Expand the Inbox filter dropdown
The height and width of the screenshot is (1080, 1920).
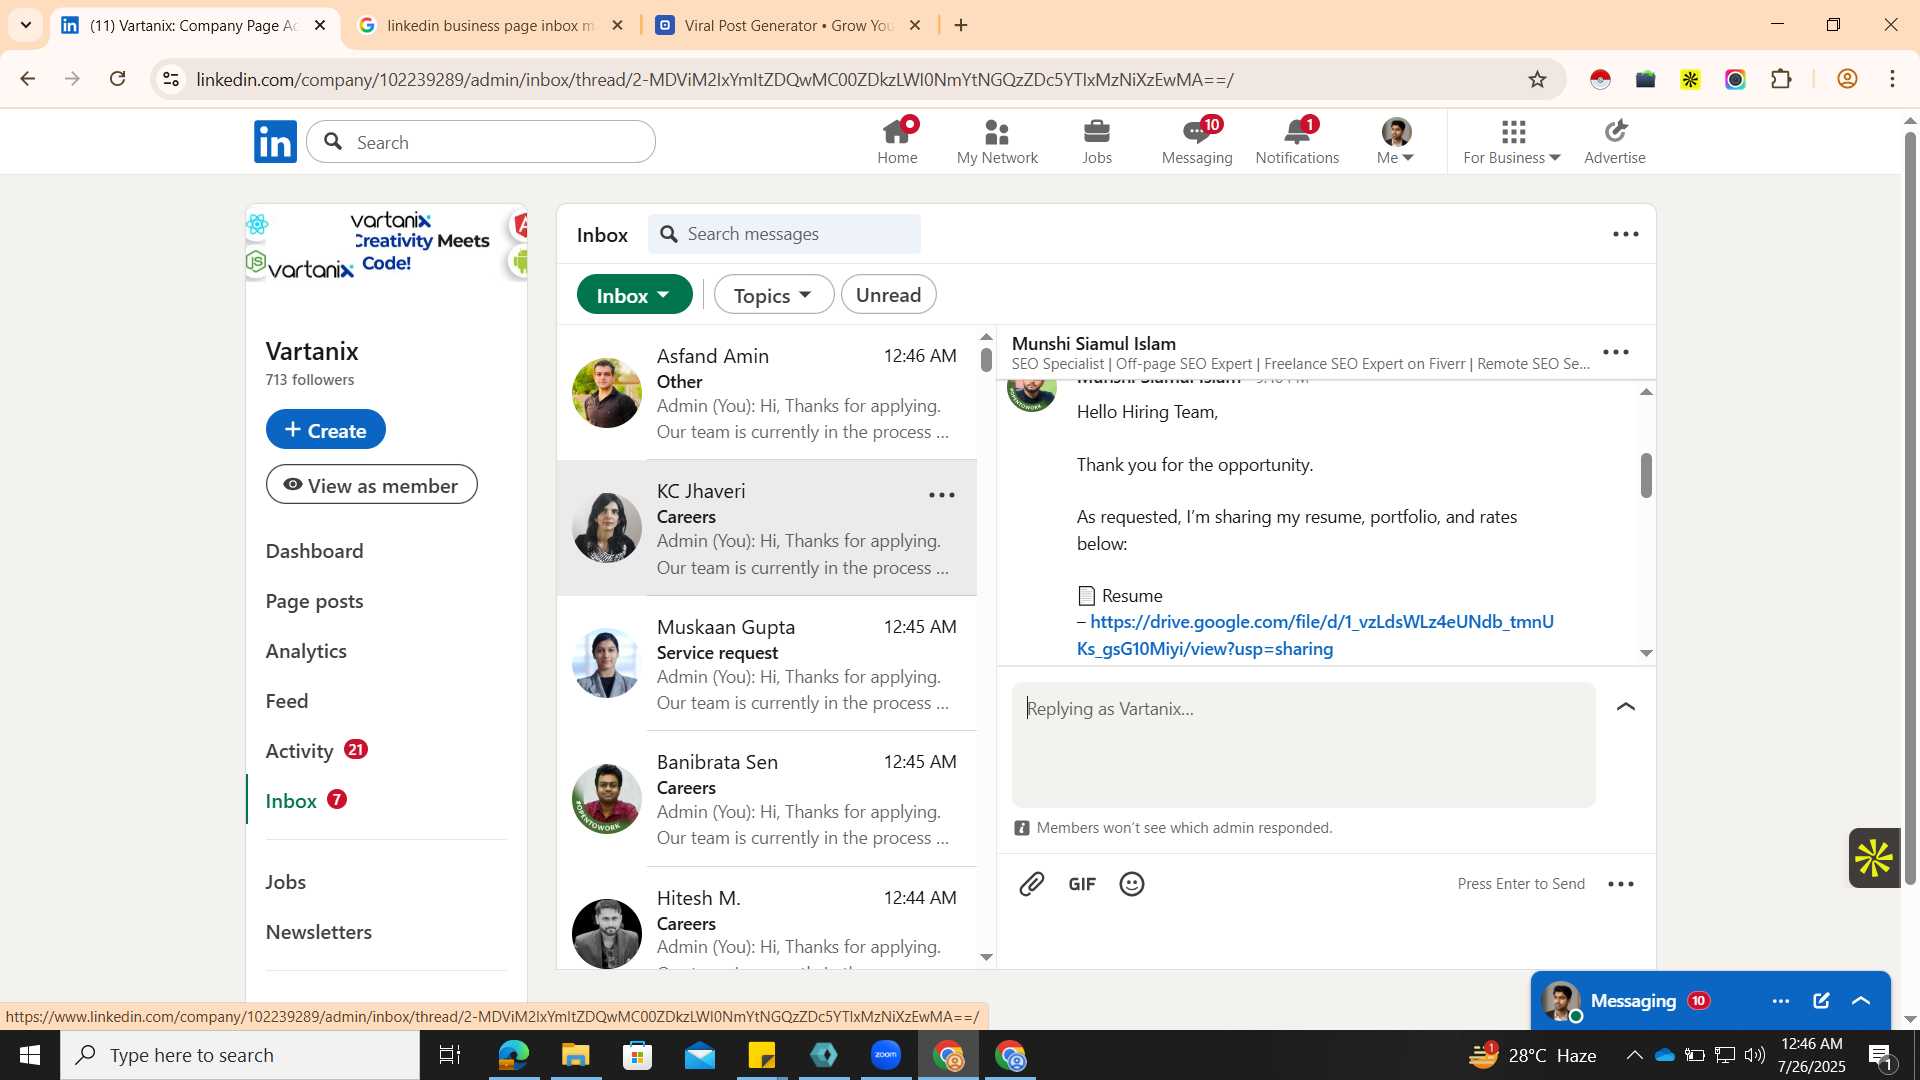pos(634,295)
